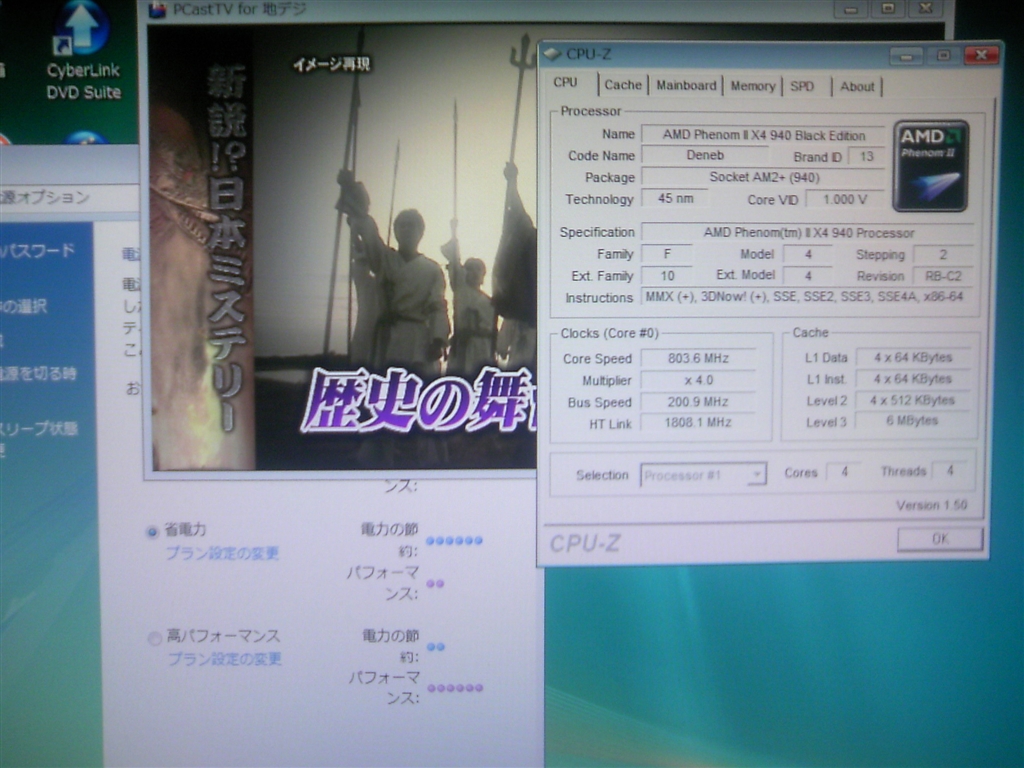Screen dimensions: 1024x768
Task: Click the 電源を切る時 sidebar link
Action: click(38, 374)
